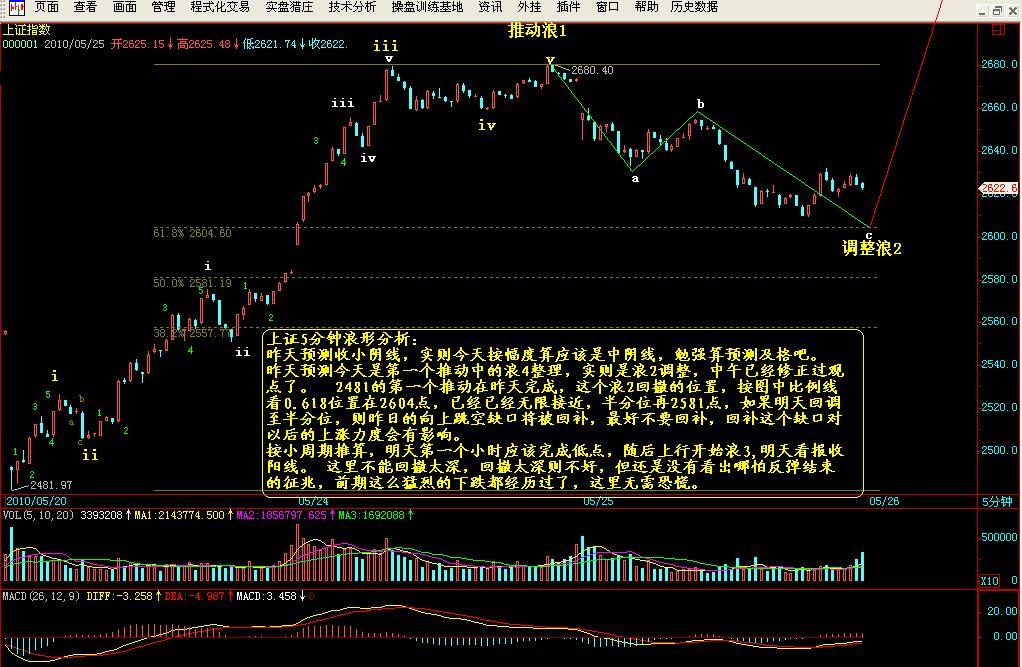Click the MA2:1856797.625 volume value
The width and height of the screenshot is (1022, 667).
pyautogui.click(x=281, y=515)
